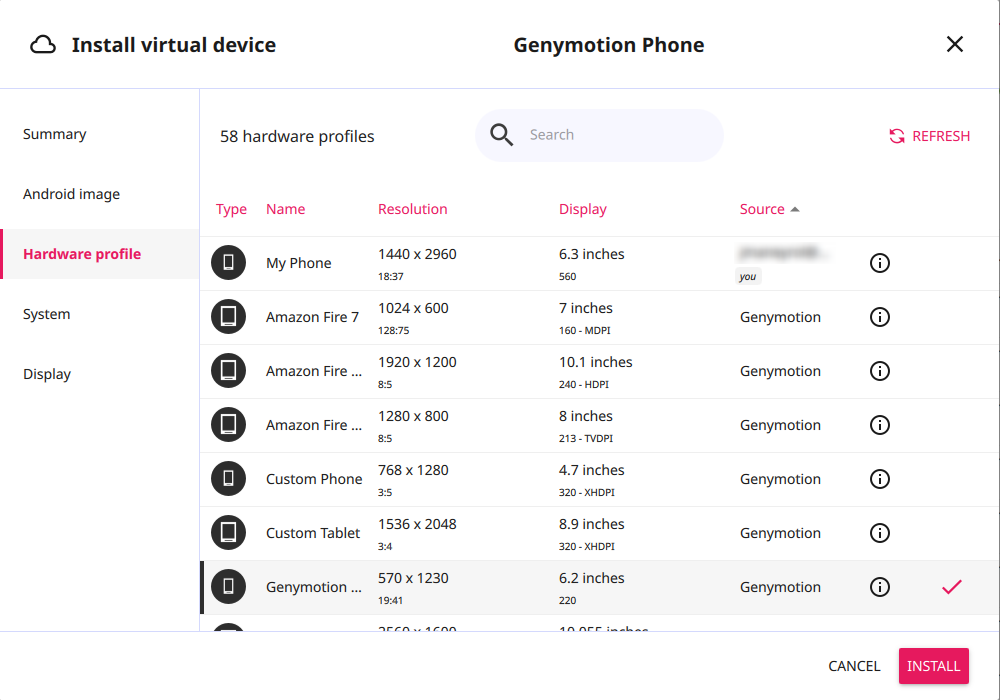
Task: Sort profiles by Resolution column
Action: (413, 209)
